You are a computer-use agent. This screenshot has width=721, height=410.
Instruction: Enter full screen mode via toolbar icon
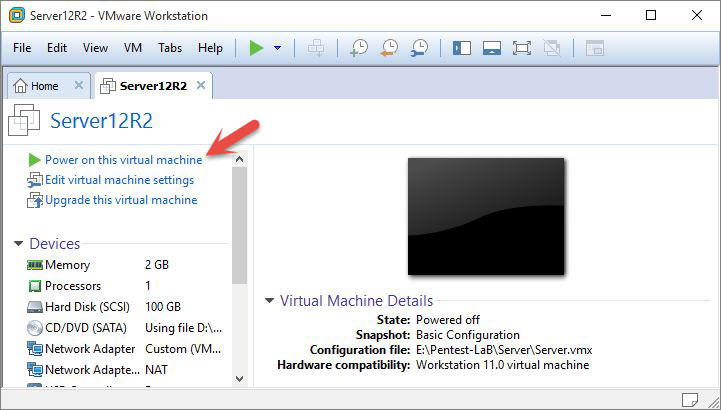pyautogui.click(x=521, y=48)
